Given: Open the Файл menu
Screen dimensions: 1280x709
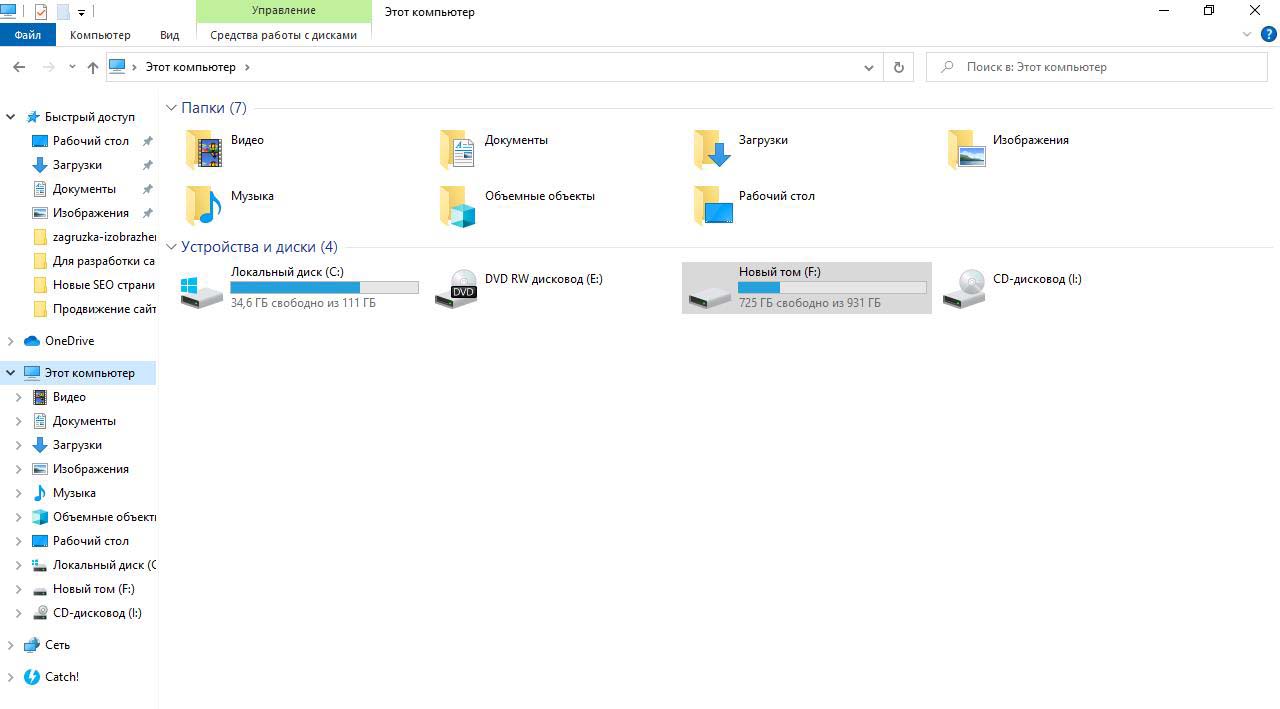Looking at the screenshot, I should (28, 35).
